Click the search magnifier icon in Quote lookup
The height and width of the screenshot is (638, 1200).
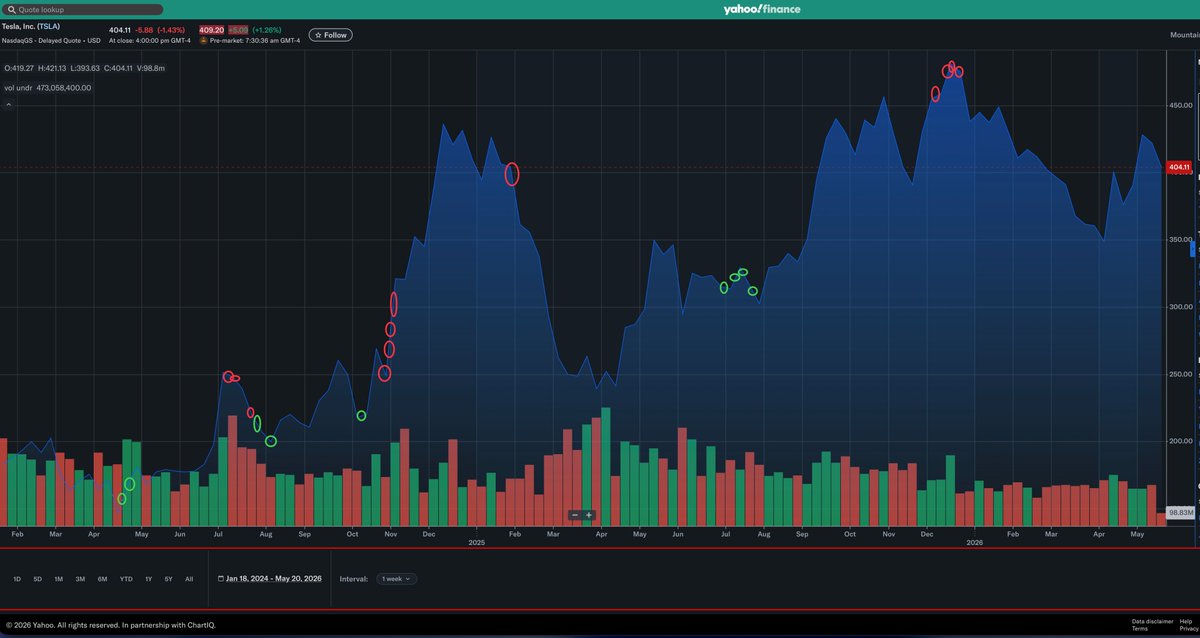click(x=12, y=9)
